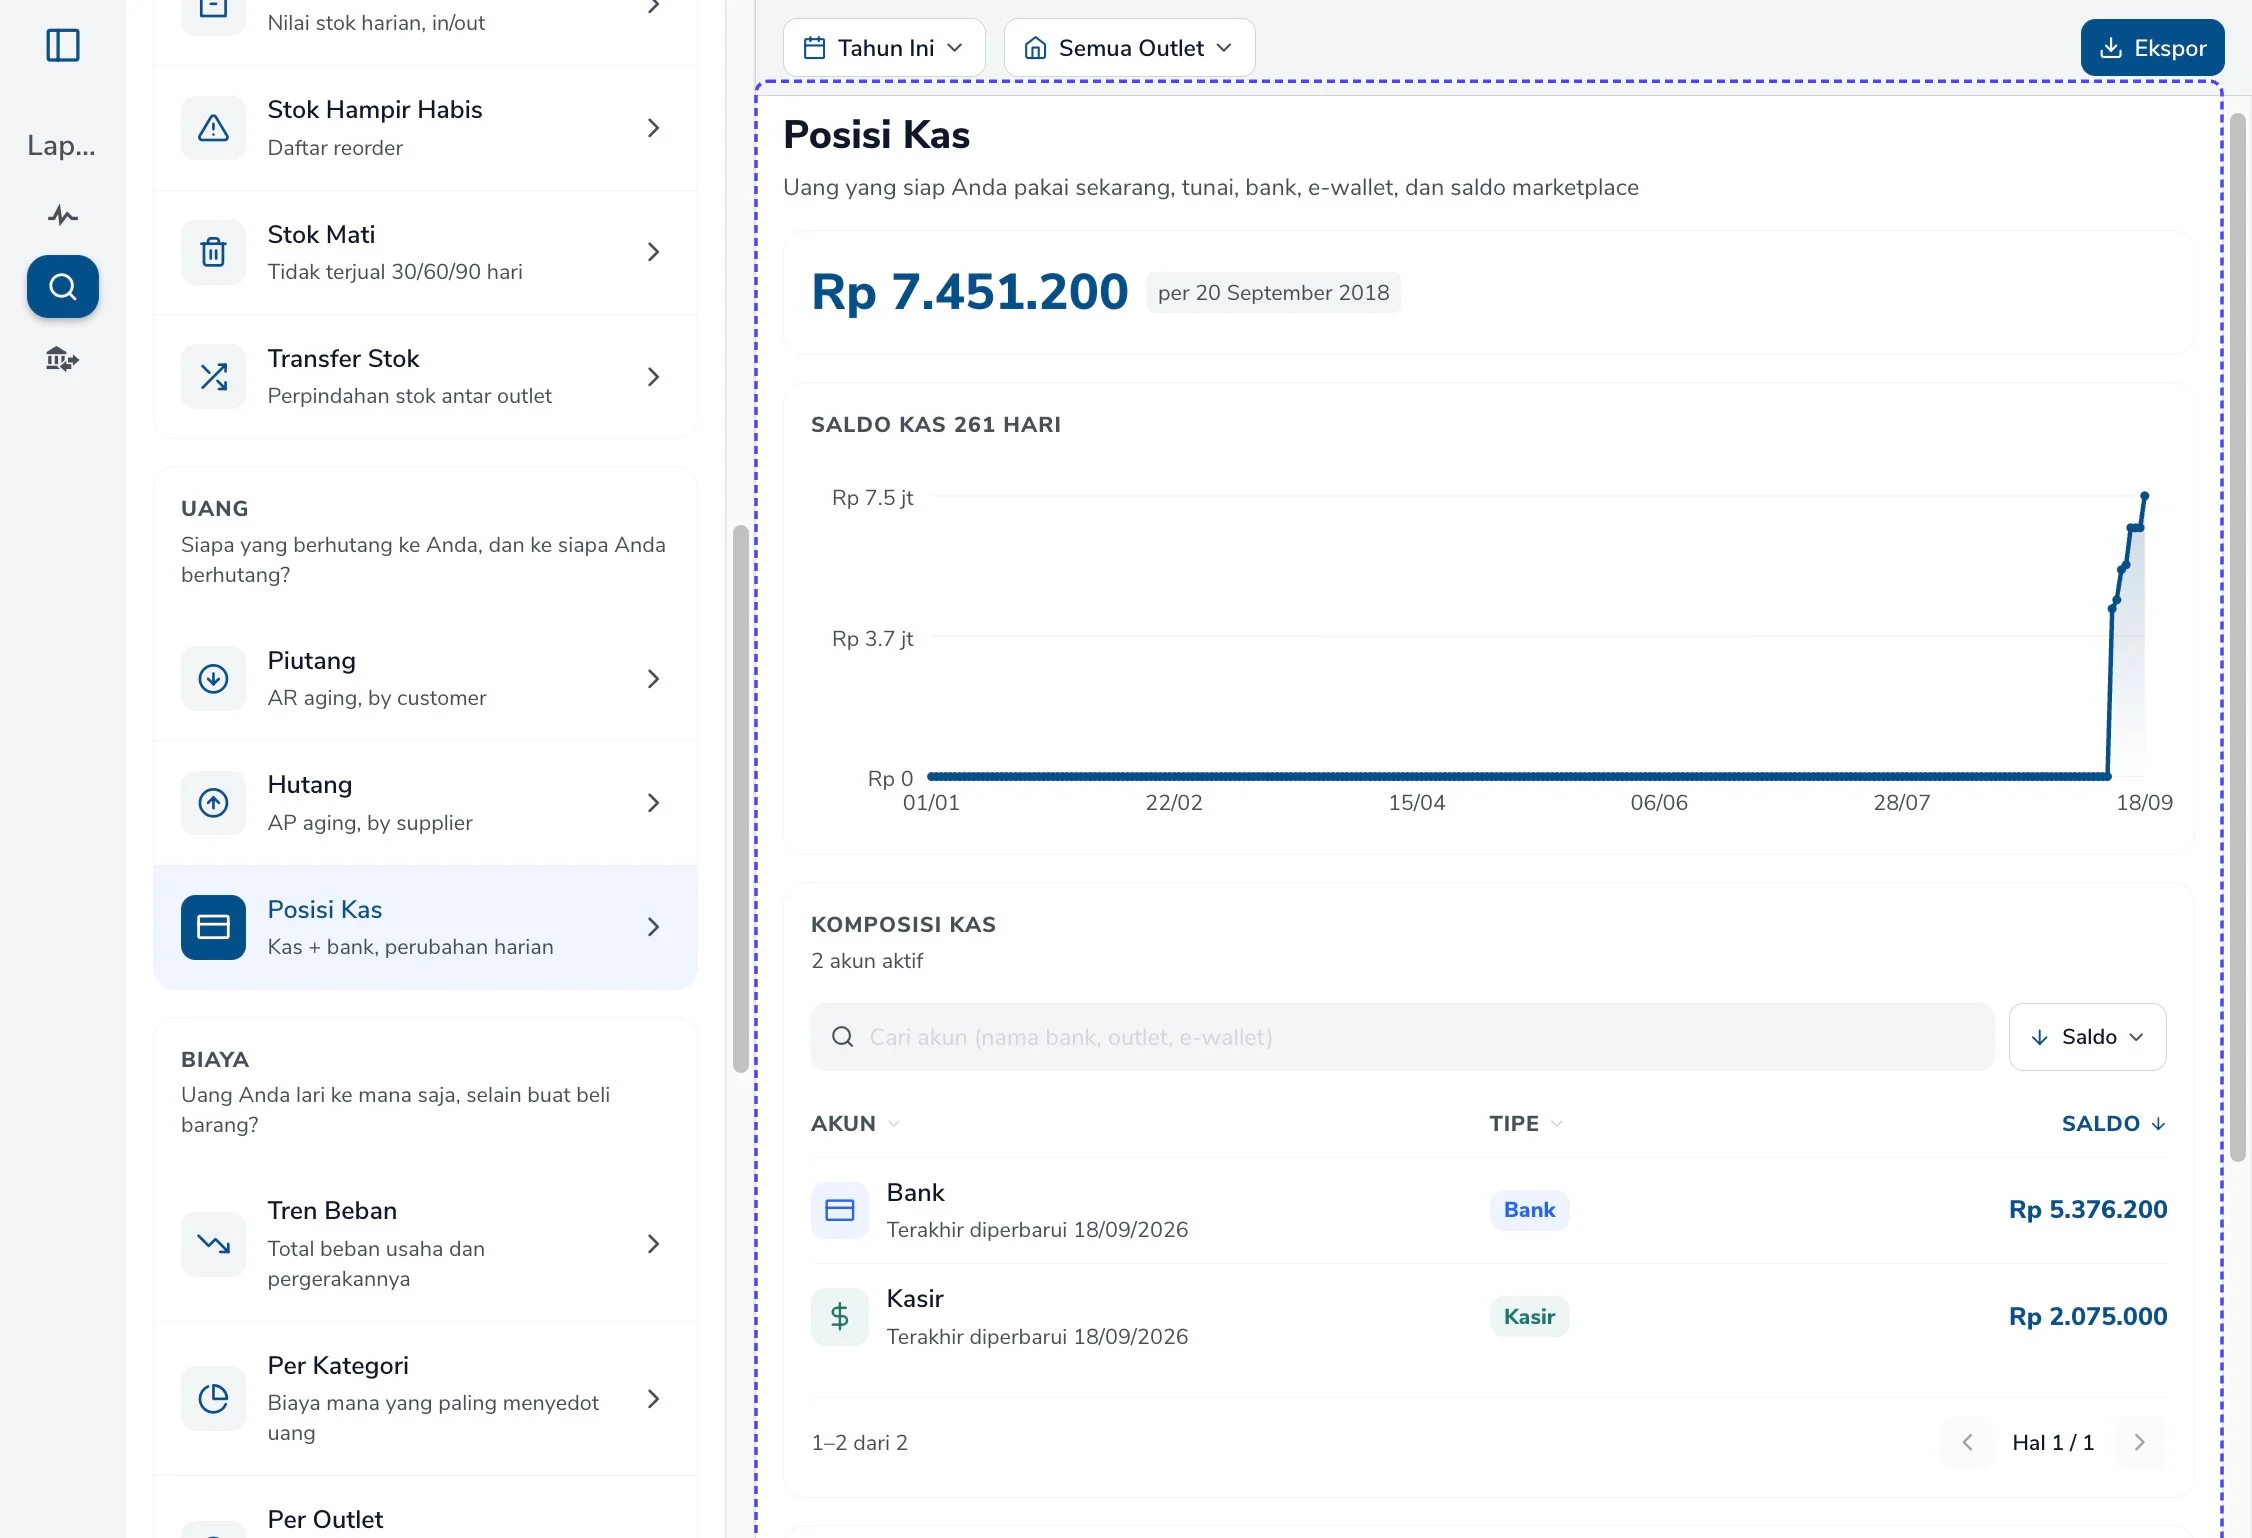The image size is (2252, 1538).
Task: Open the Piutang report
Action: (x=425, y=679)
